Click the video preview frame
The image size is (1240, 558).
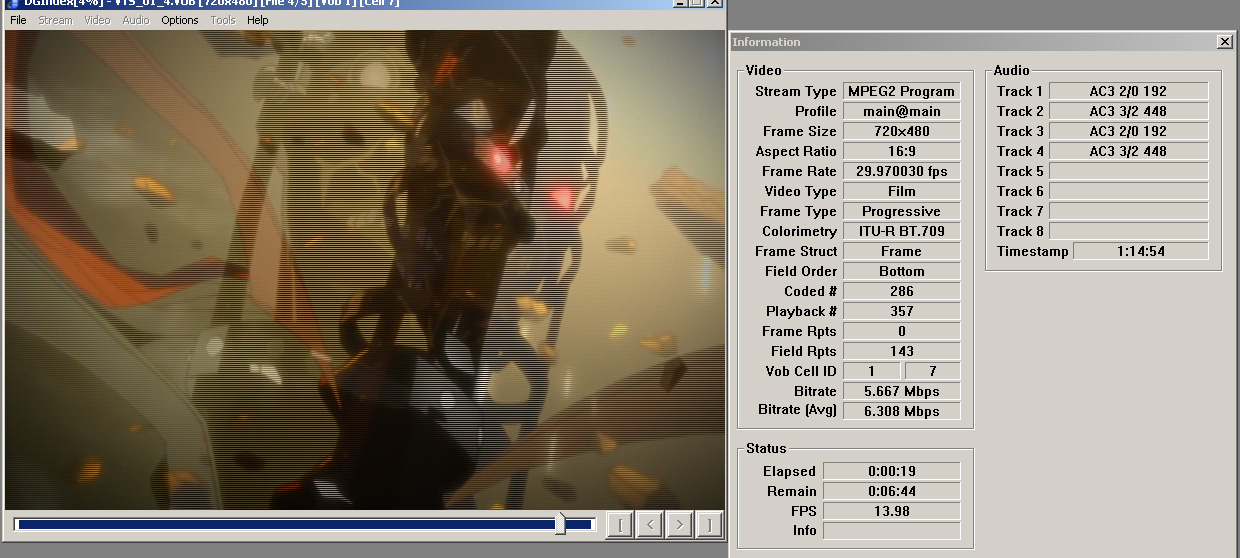364,270
